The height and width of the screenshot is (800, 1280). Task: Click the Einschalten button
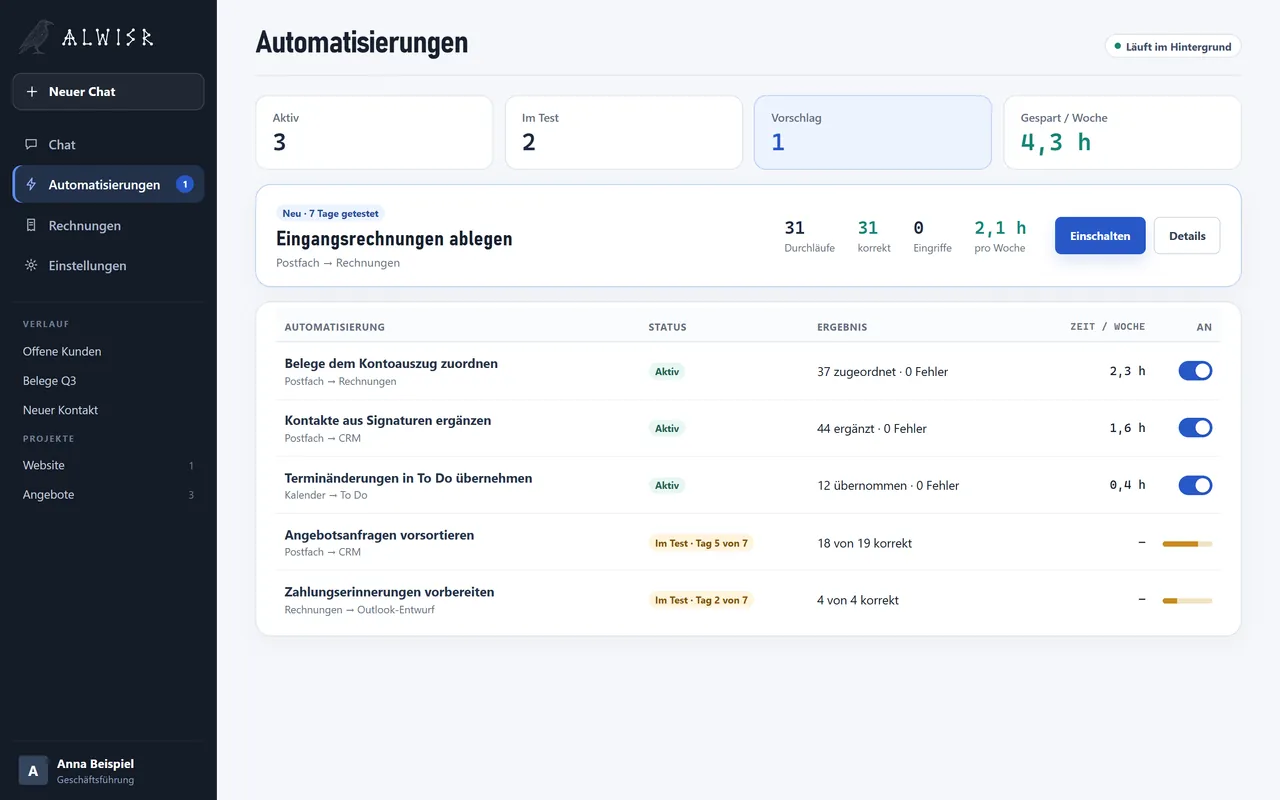click(1100, 236)
